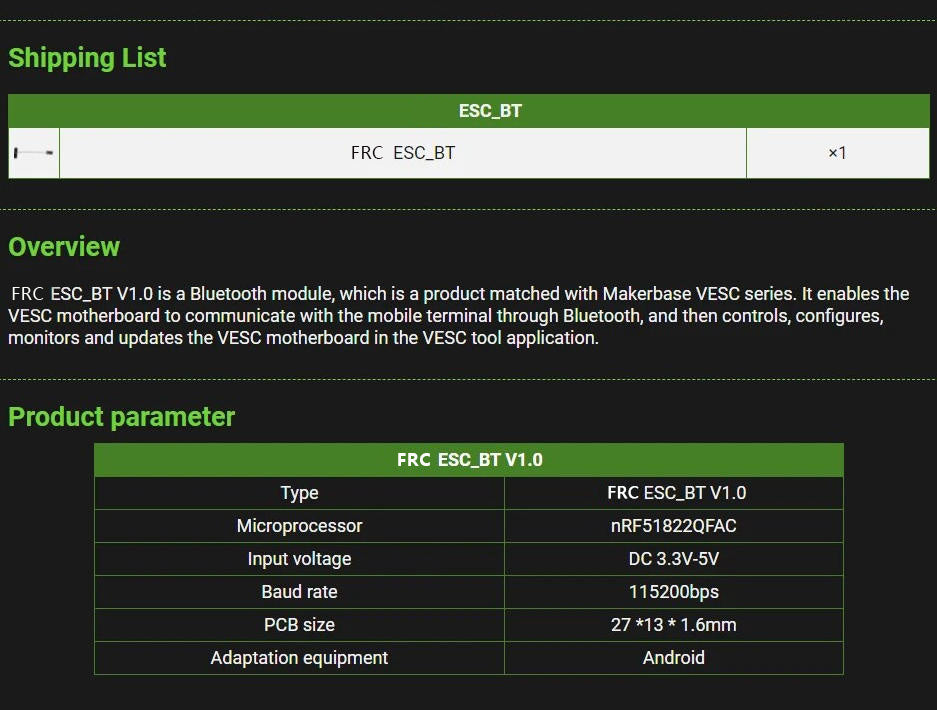This screenshot has width=937, height=710.
Task: Click the PCB size label cell
Action: [299, 625]
